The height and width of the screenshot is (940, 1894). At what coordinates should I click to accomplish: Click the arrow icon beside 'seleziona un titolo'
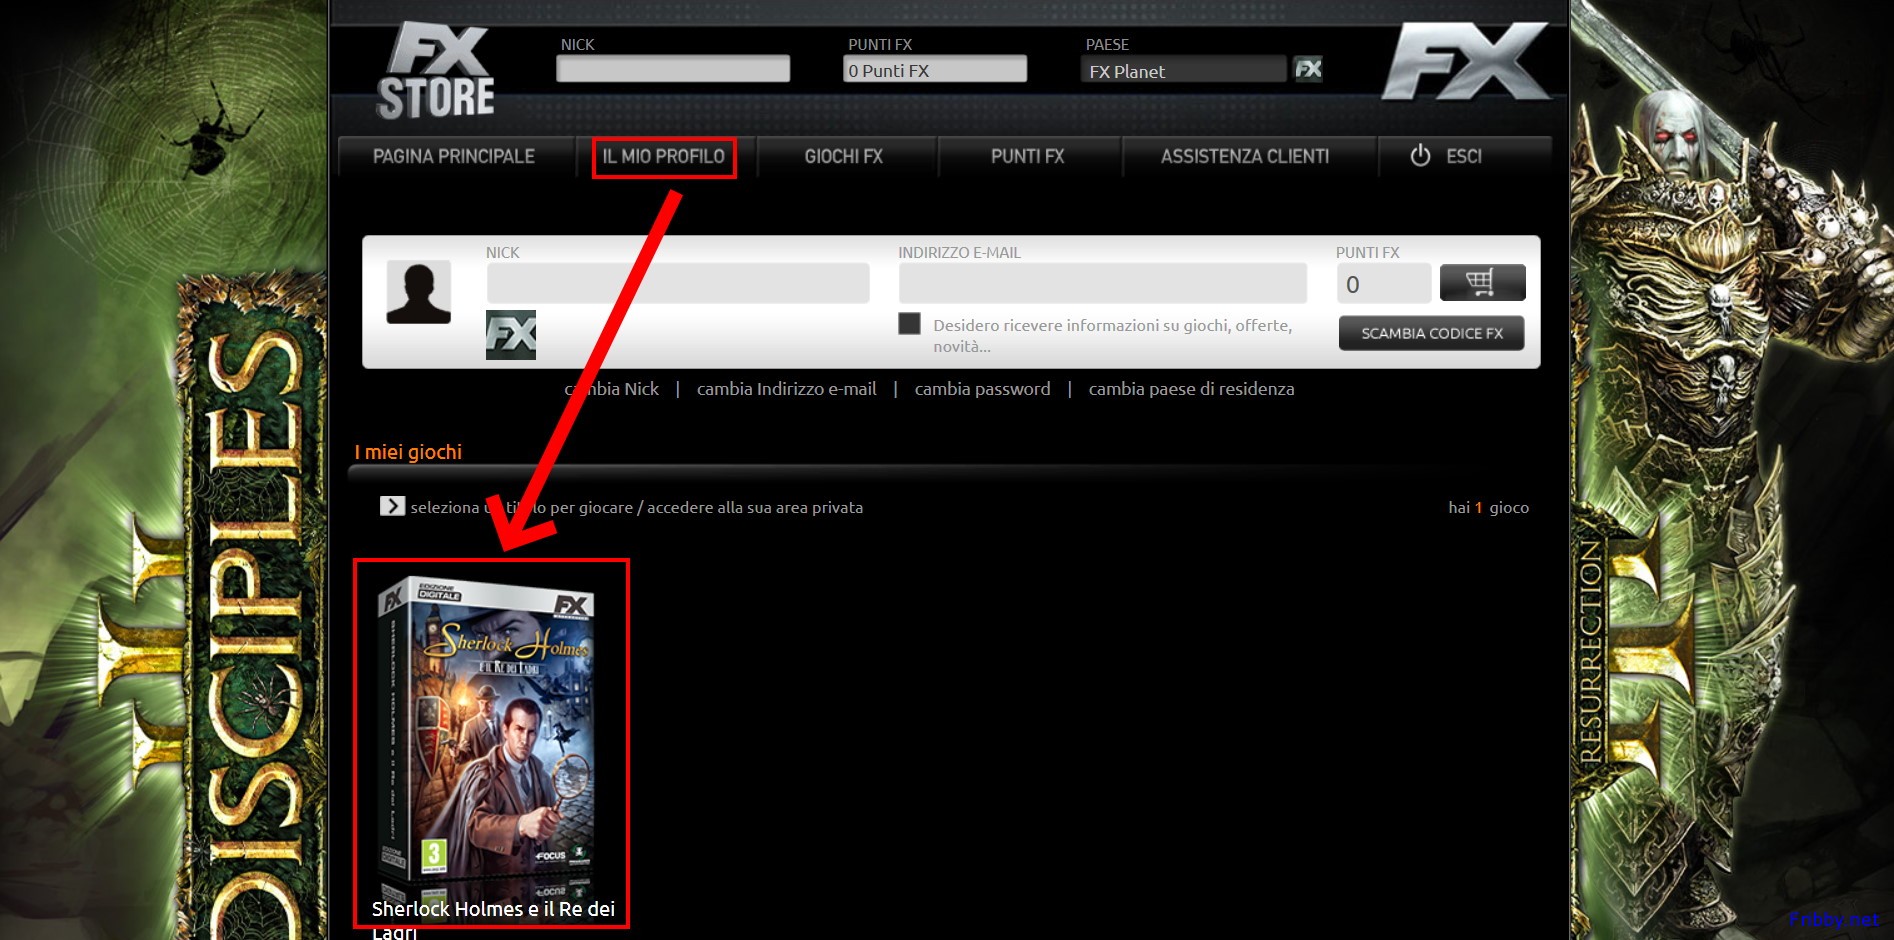(x=392, y=507)
